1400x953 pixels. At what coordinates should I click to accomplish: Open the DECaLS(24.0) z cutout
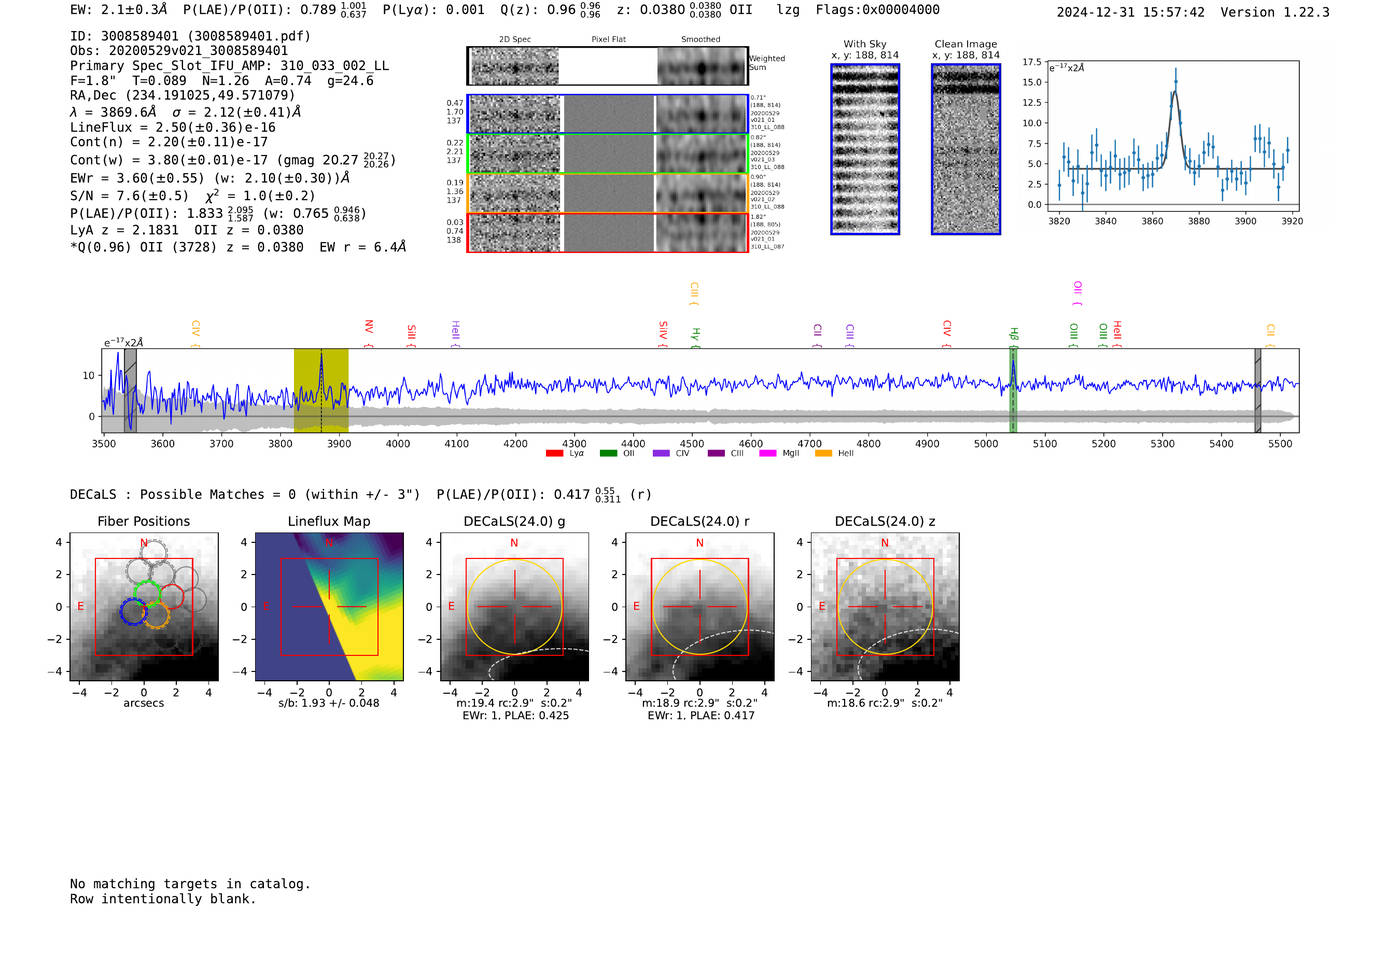[885, 607]
